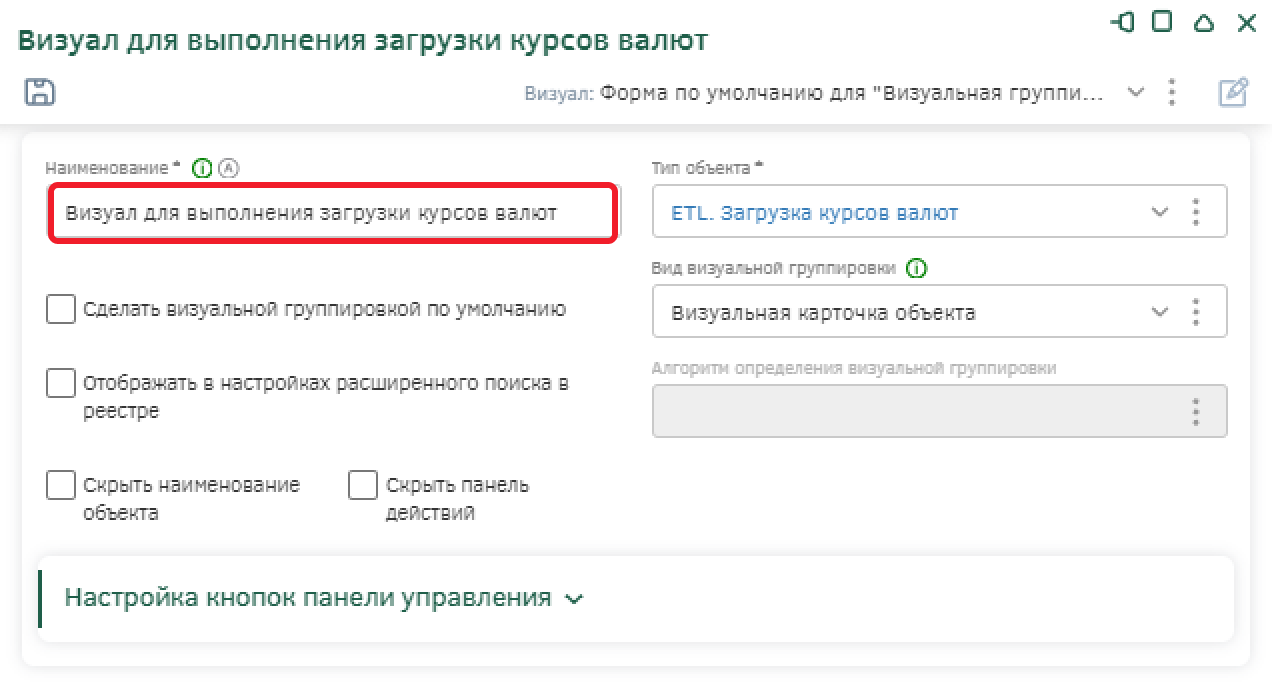1274x686 pixels.
Task: Open the three-dot menu beside Визуал selector
Action: (1172, 92)
